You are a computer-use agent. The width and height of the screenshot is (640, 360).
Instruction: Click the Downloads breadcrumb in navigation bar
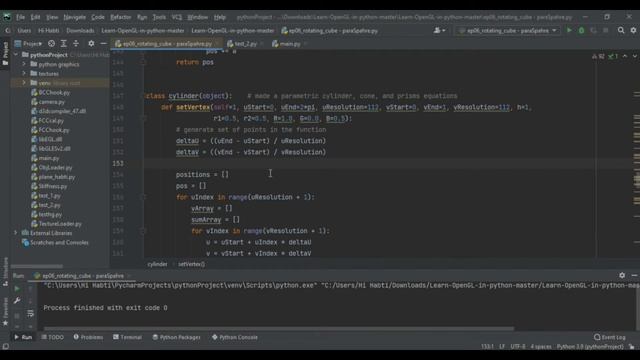pyautogui.click(x=80, y=31)
